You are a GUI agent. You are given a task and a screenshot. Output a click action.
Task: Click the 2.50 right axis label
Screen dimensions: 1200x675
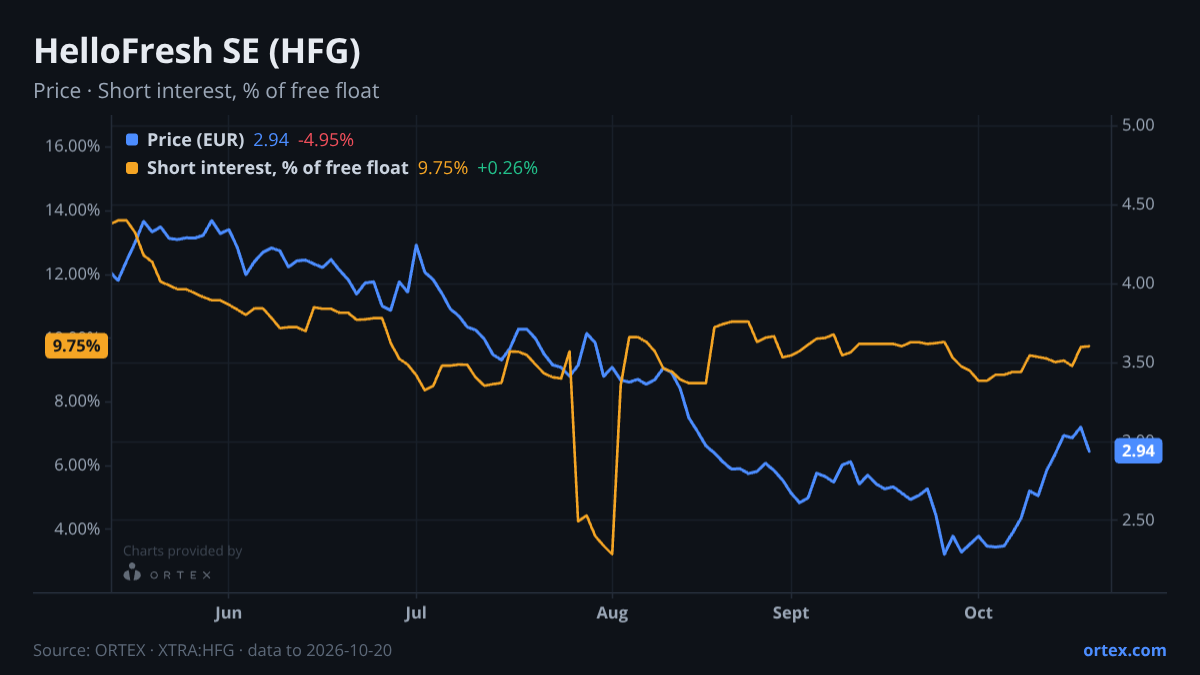point(1139,520)
